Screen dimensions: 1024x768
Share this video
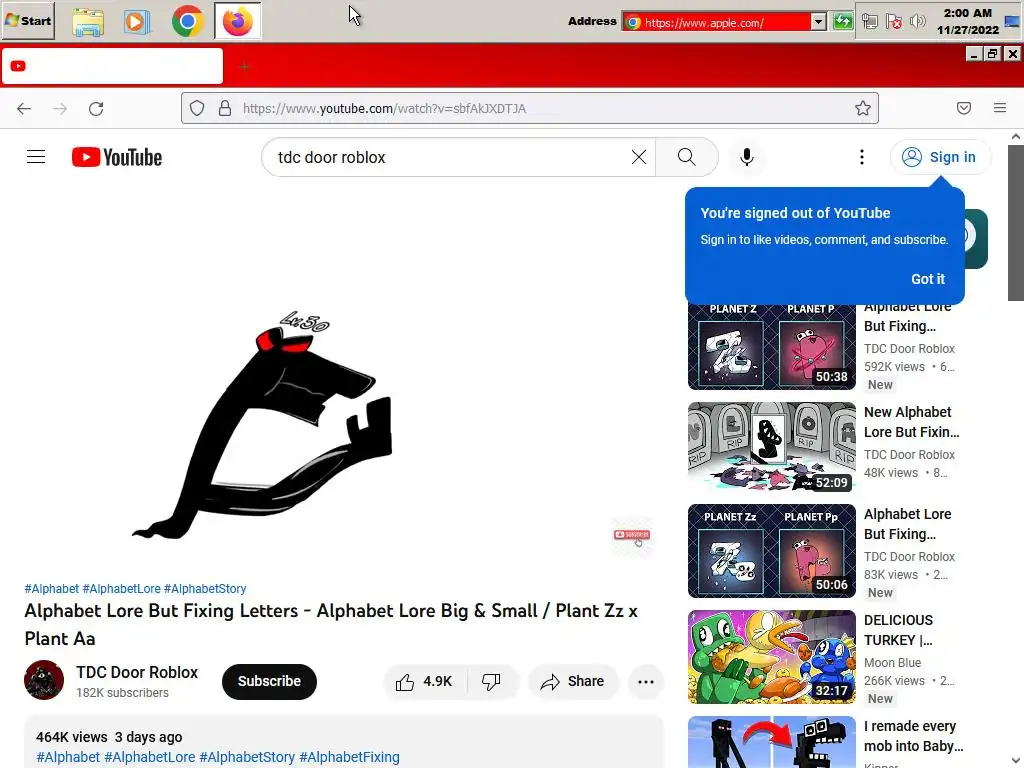[573, 681]
